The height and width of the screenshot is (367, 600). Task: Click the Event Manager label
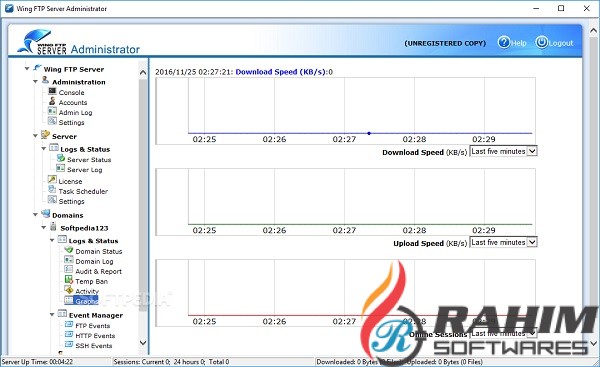pos(96,315)
